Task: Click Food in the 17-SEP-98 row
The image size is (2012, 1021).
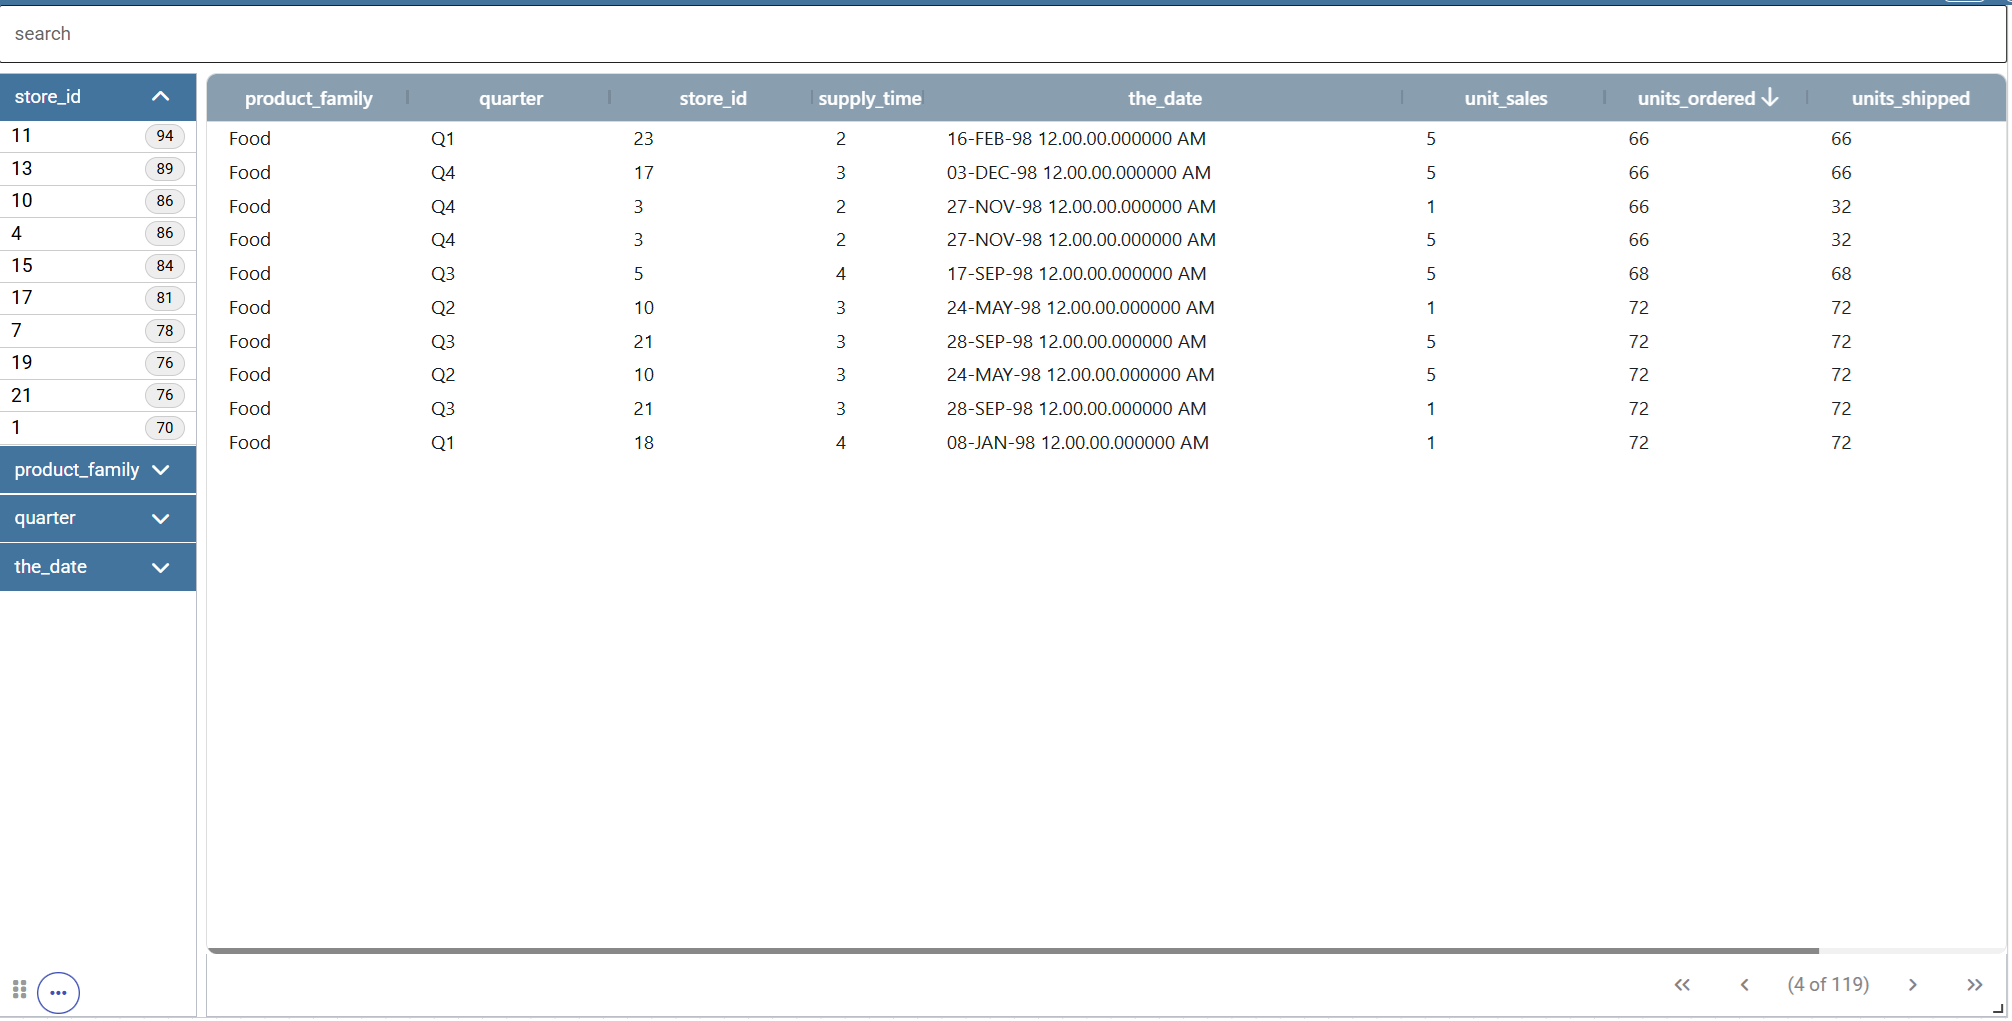Action: pyautogui.click(x=250, y=274)
